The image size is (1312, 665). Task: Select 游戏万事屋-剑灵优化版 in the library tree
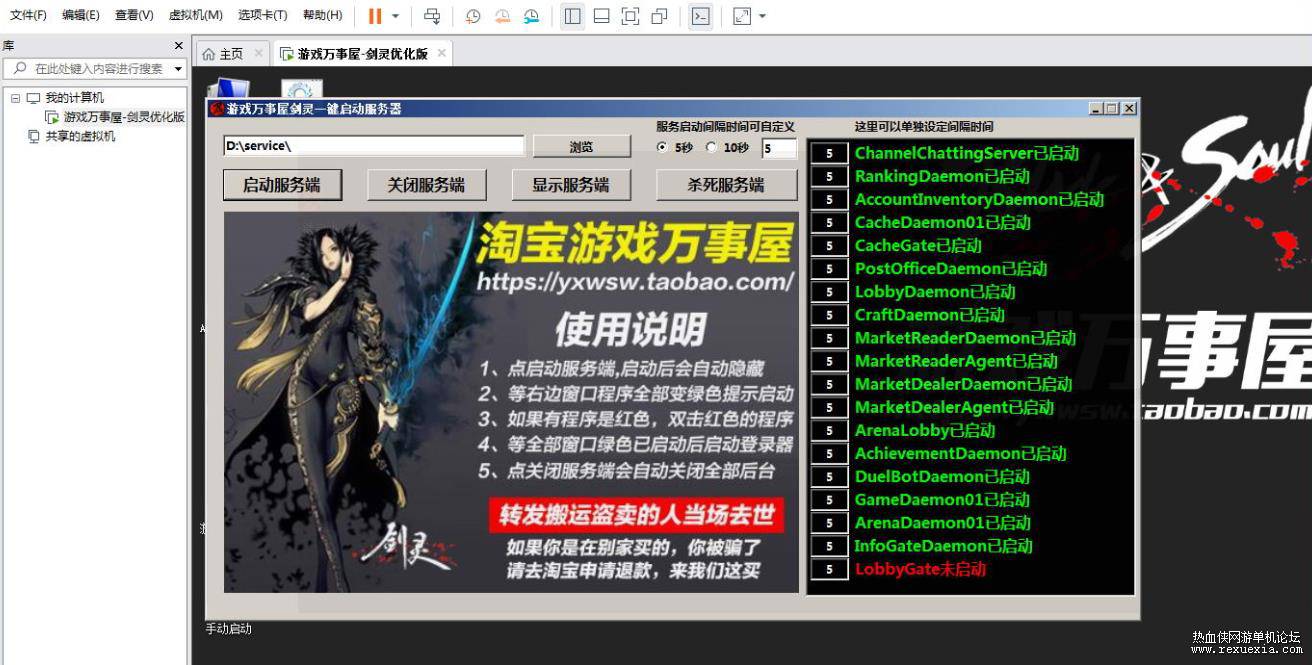124,117
